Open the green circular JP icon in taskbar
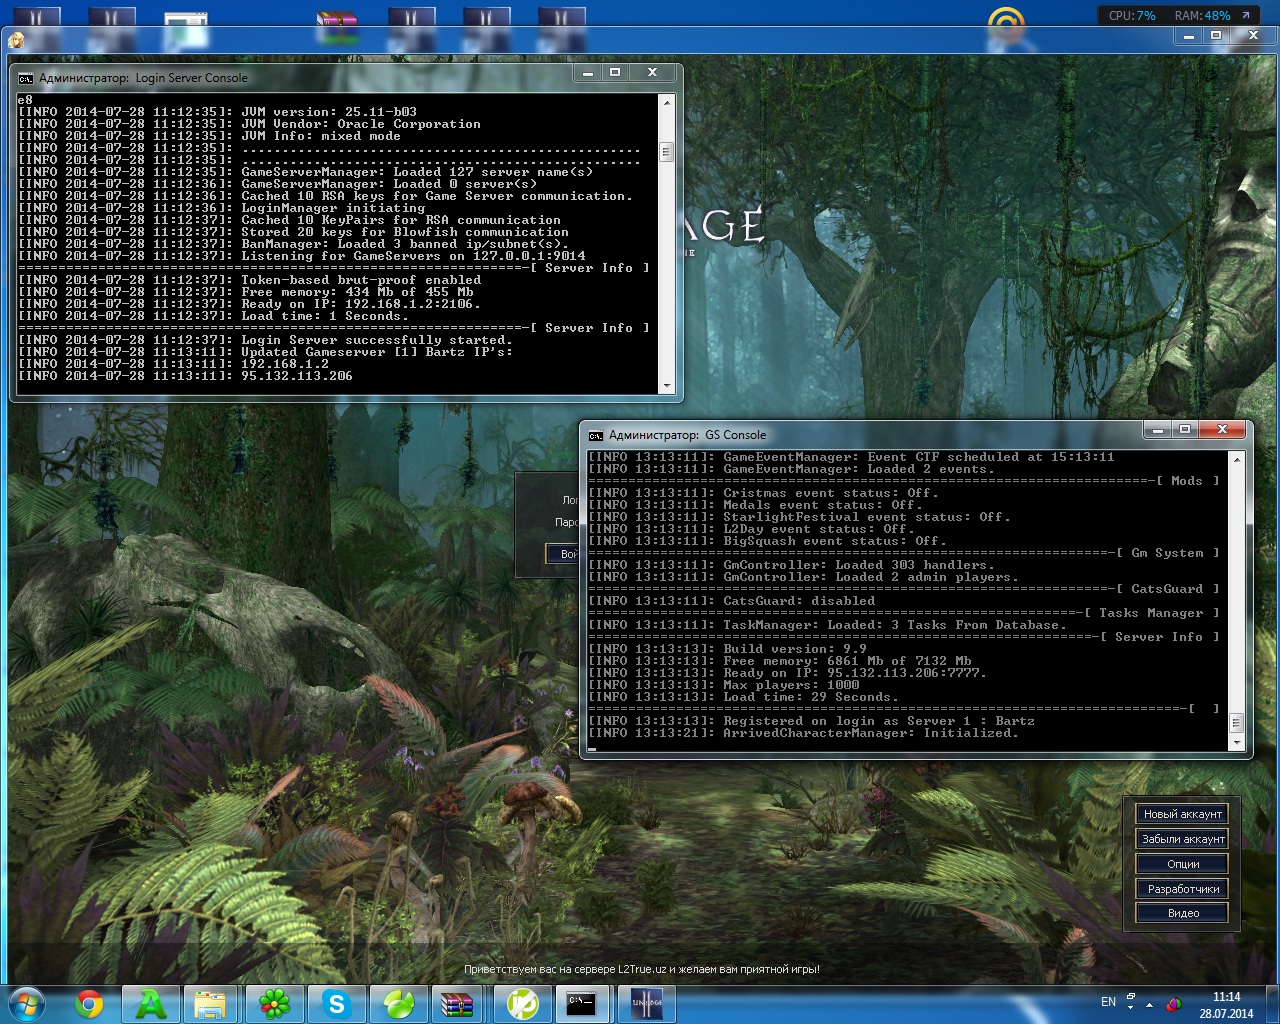This screenshot has width=1280, height=1024. 521,1003
